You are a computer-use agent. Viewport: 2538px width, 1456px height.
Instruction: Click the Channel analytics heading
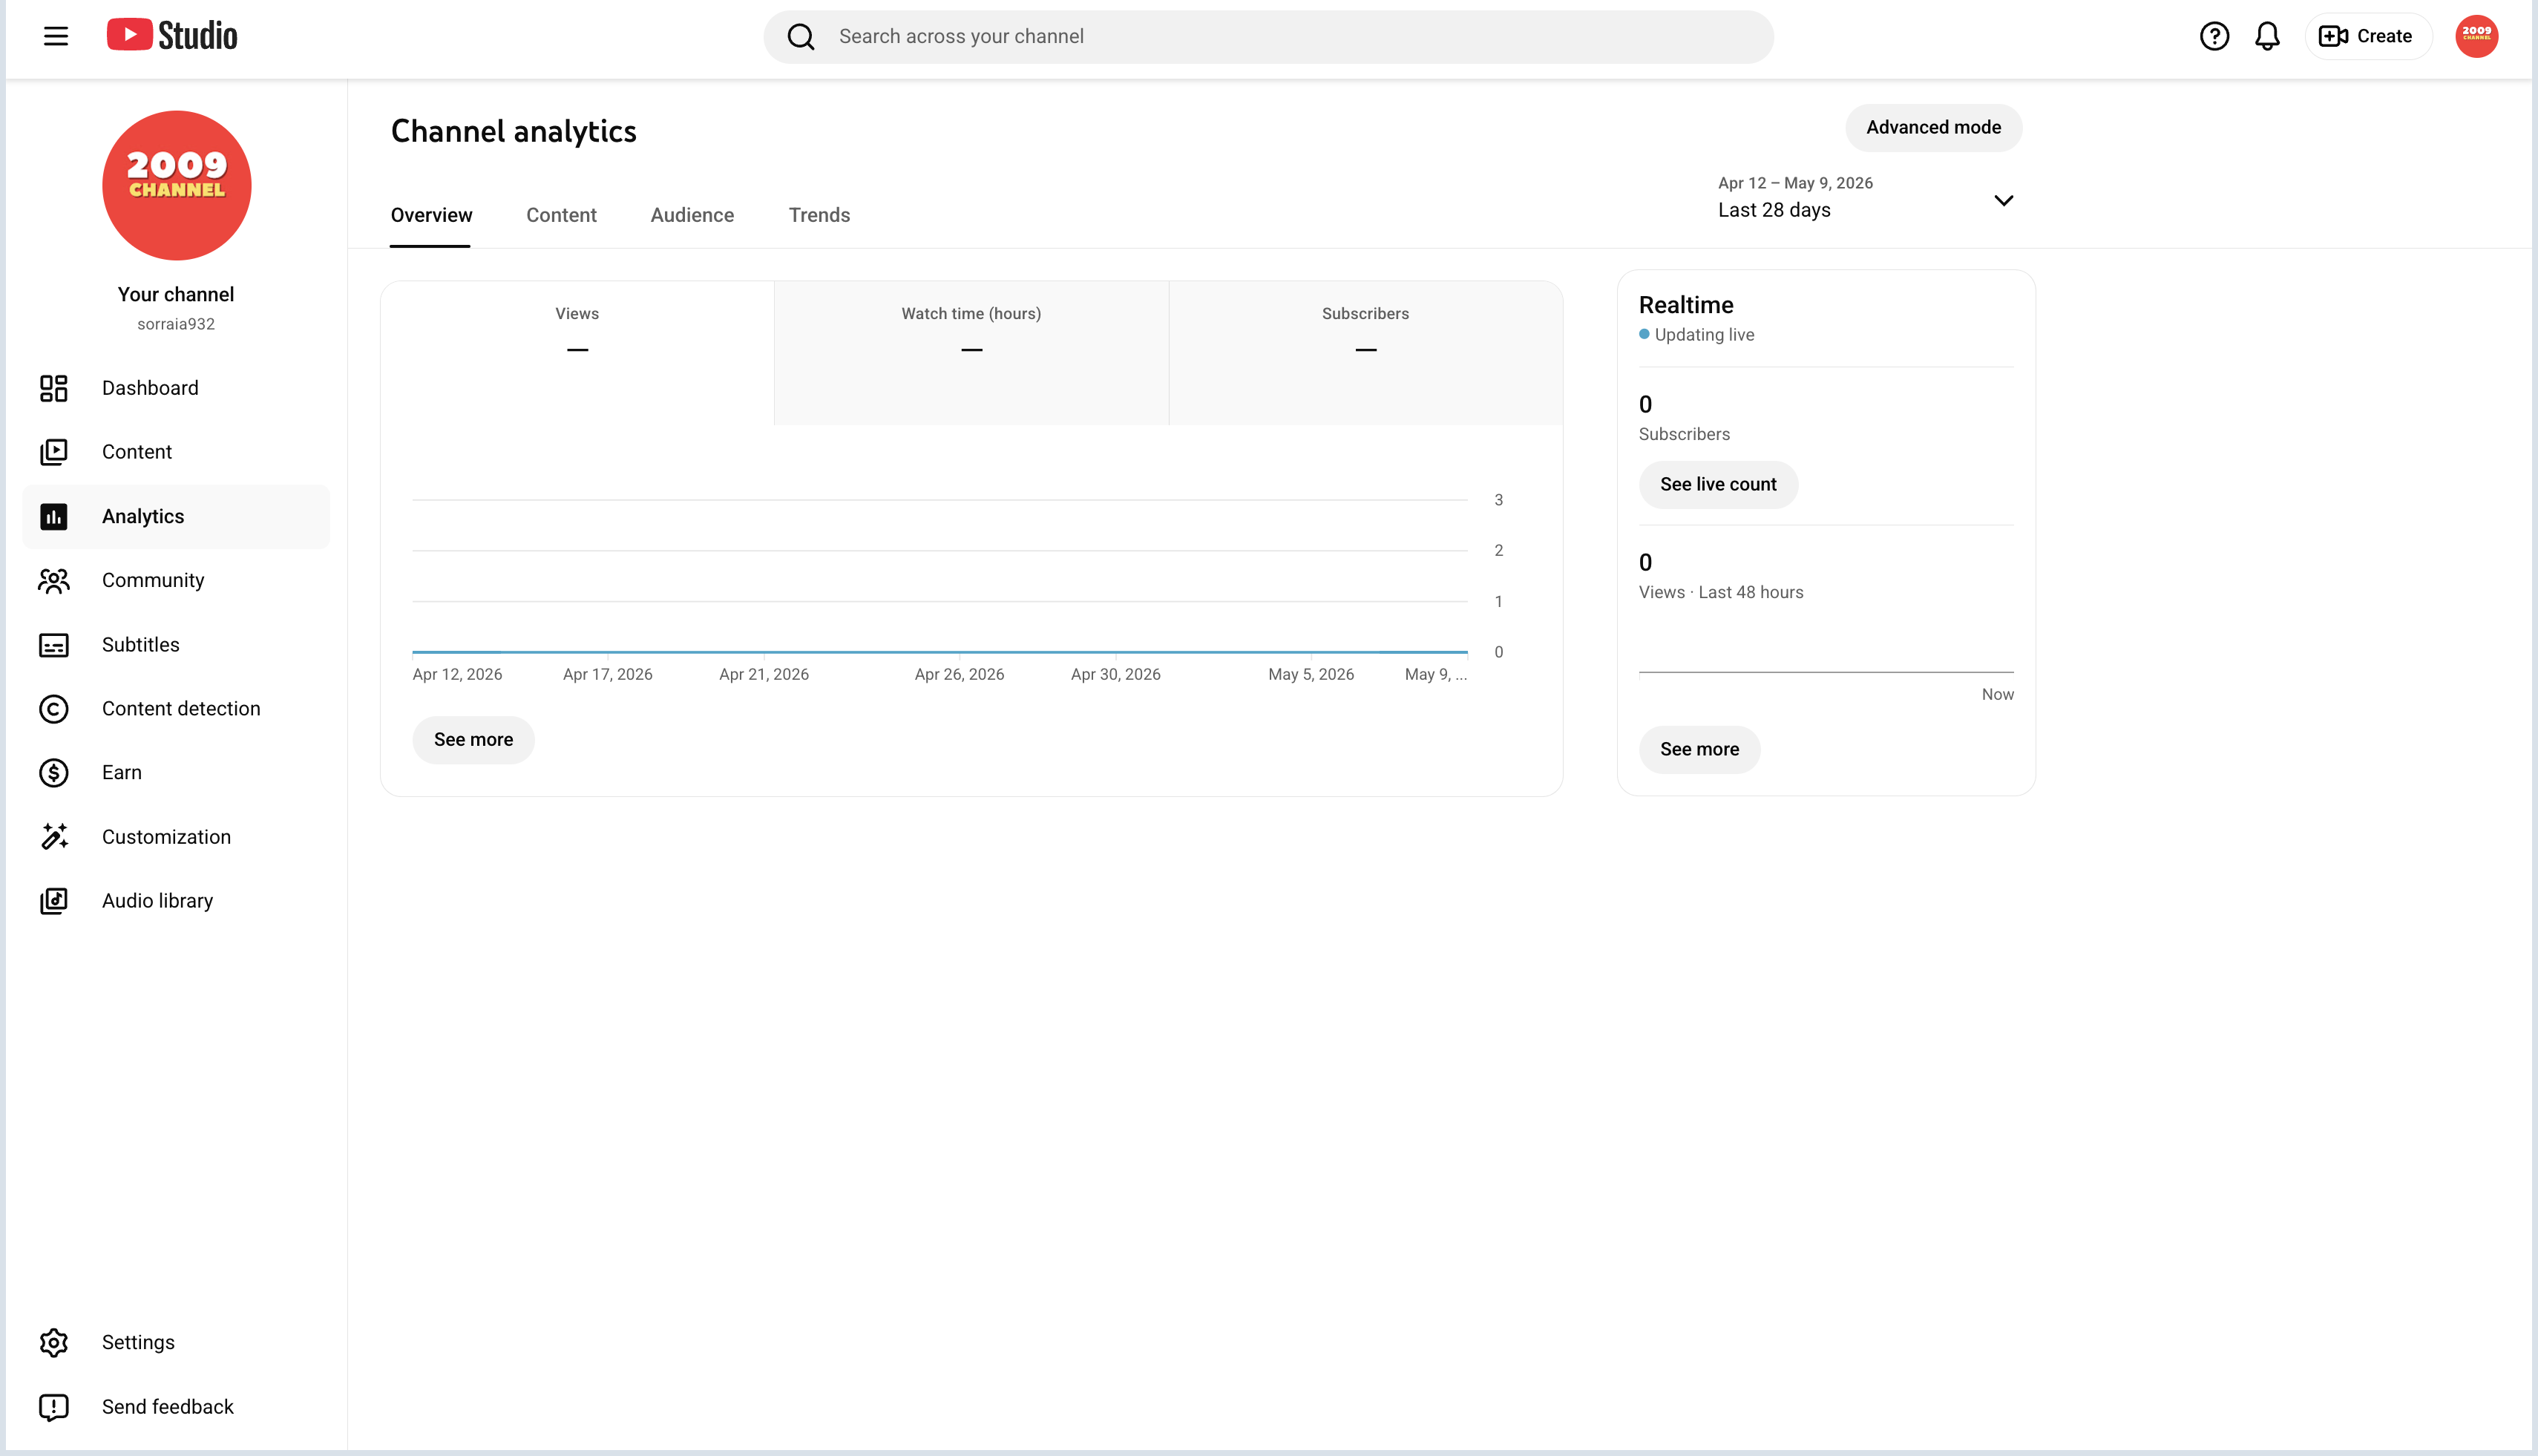pos(513,131)
